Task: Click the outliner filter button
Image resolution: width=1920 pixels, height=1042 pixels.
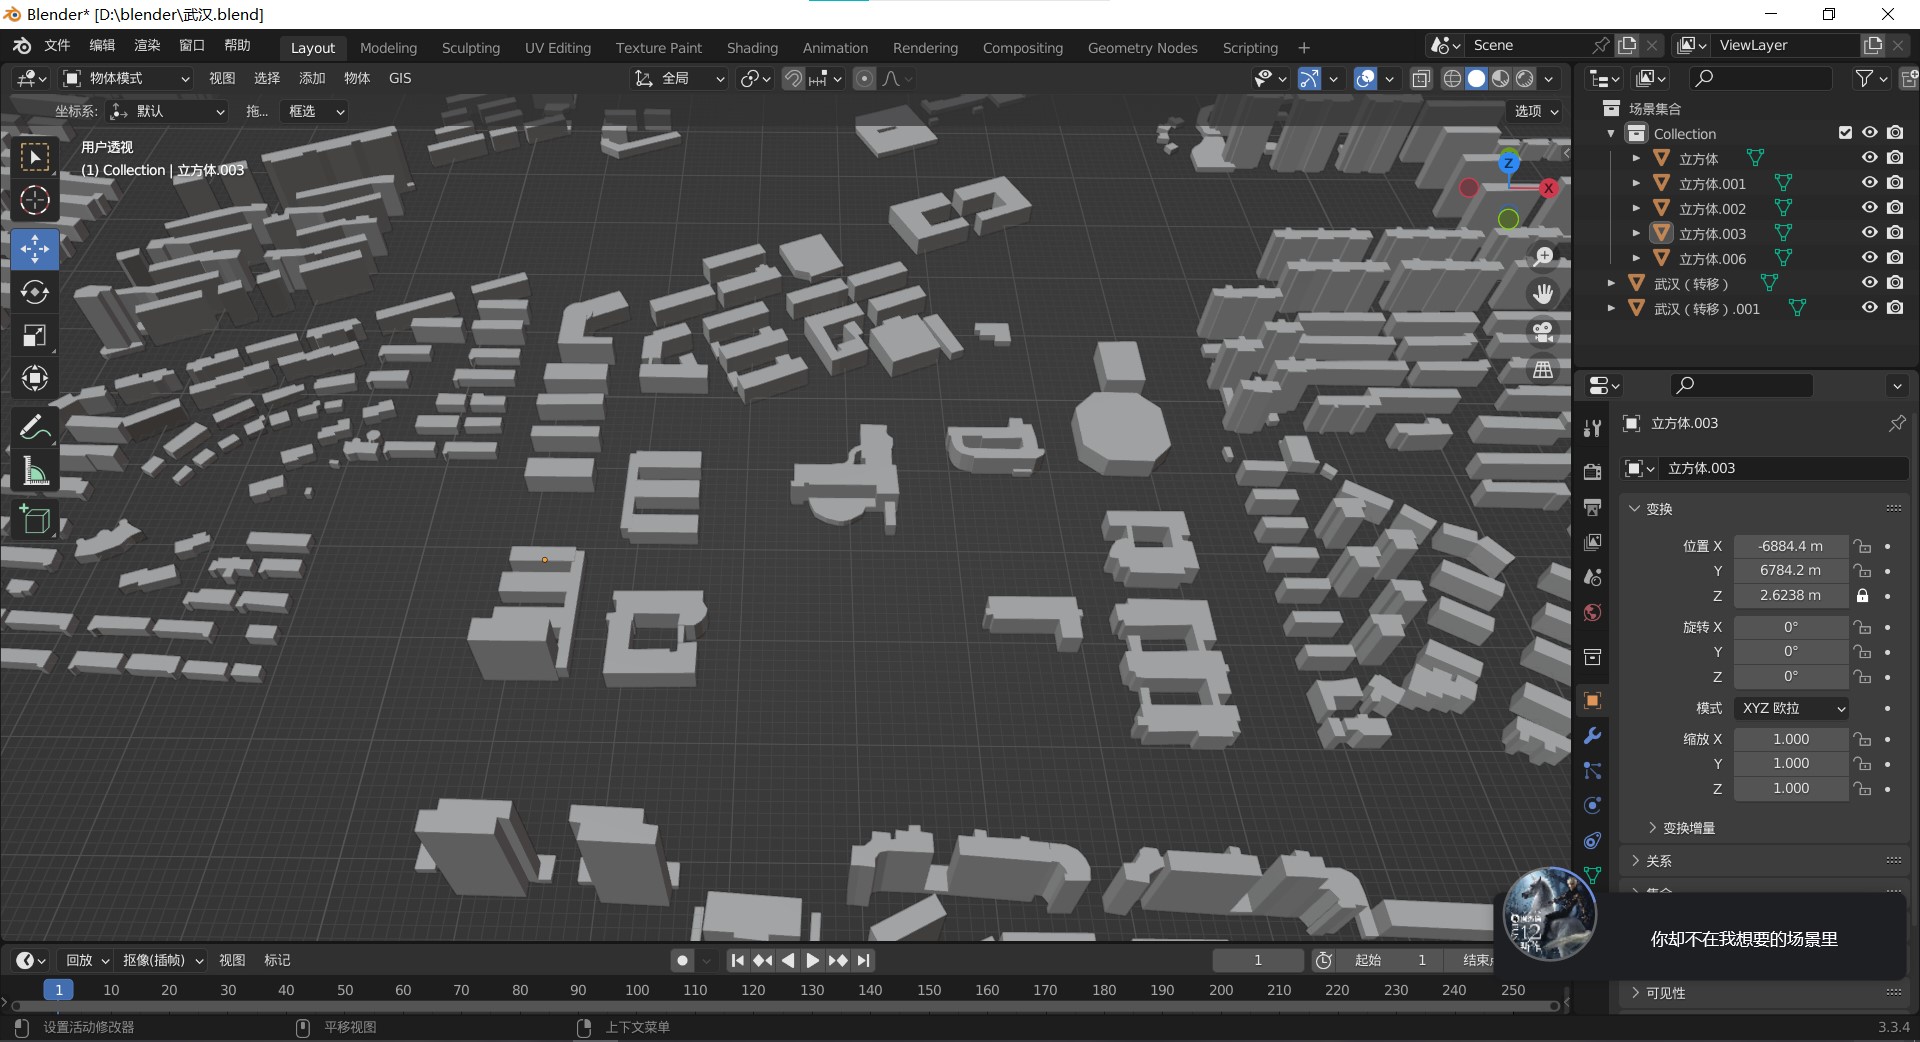Action: (x=1864, y=78)
